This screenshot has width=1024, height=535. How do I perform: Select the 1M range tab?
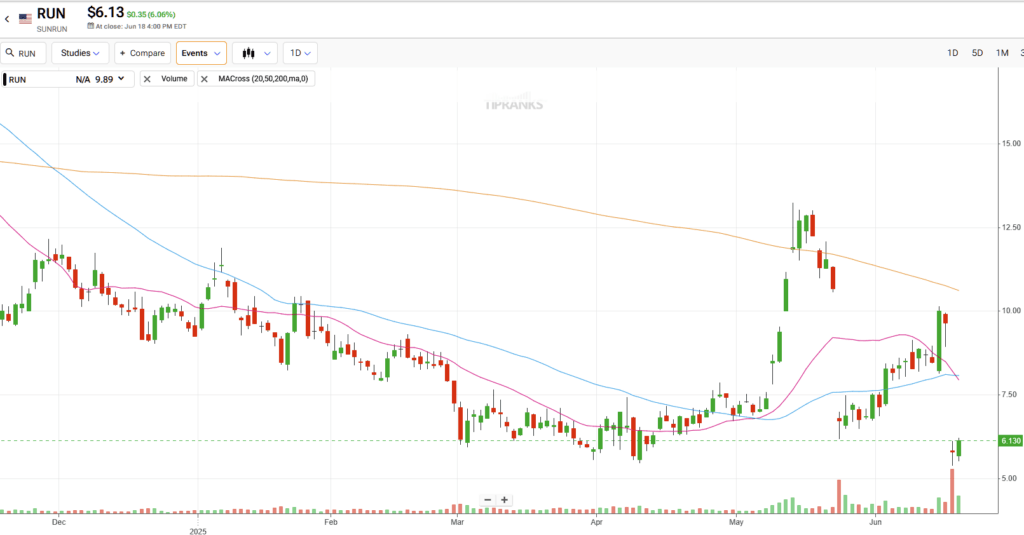tap(1002, 53)
